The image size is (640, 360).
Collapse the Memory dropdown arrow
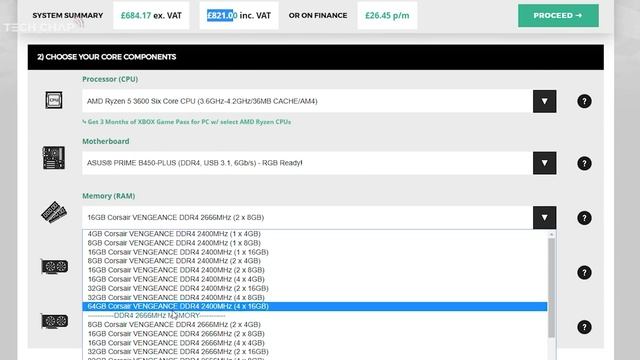tap(544, 218)
